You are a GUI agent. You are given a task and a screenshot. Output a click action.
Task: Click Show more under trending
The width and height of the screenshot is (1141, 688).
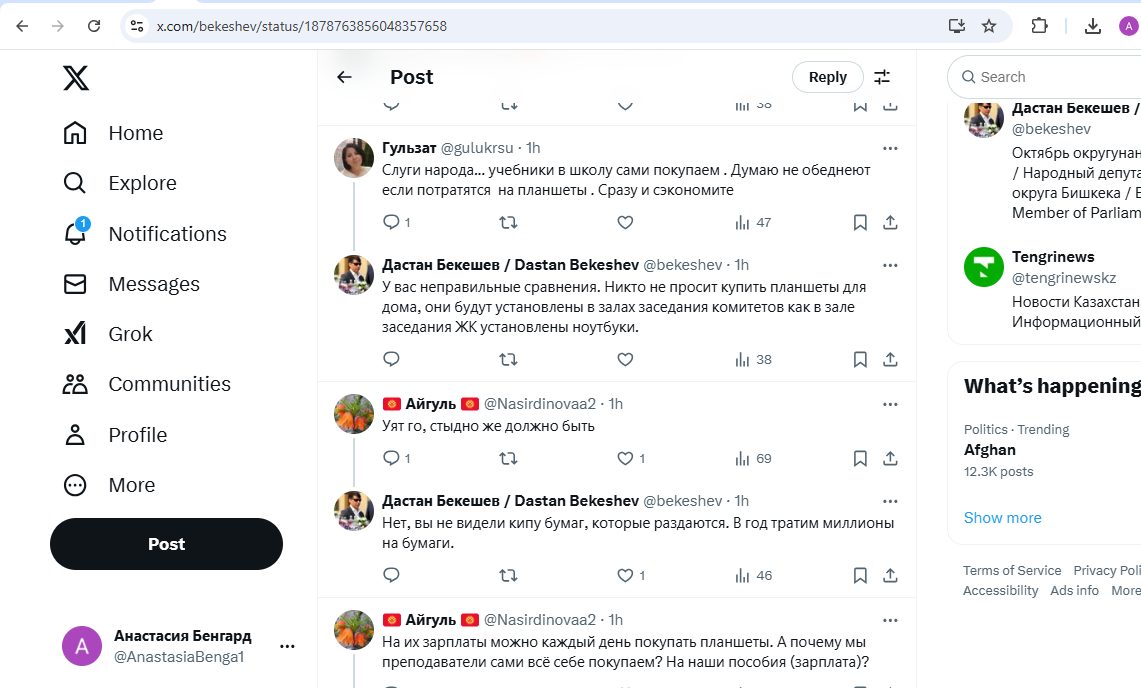click(1002, 517)
